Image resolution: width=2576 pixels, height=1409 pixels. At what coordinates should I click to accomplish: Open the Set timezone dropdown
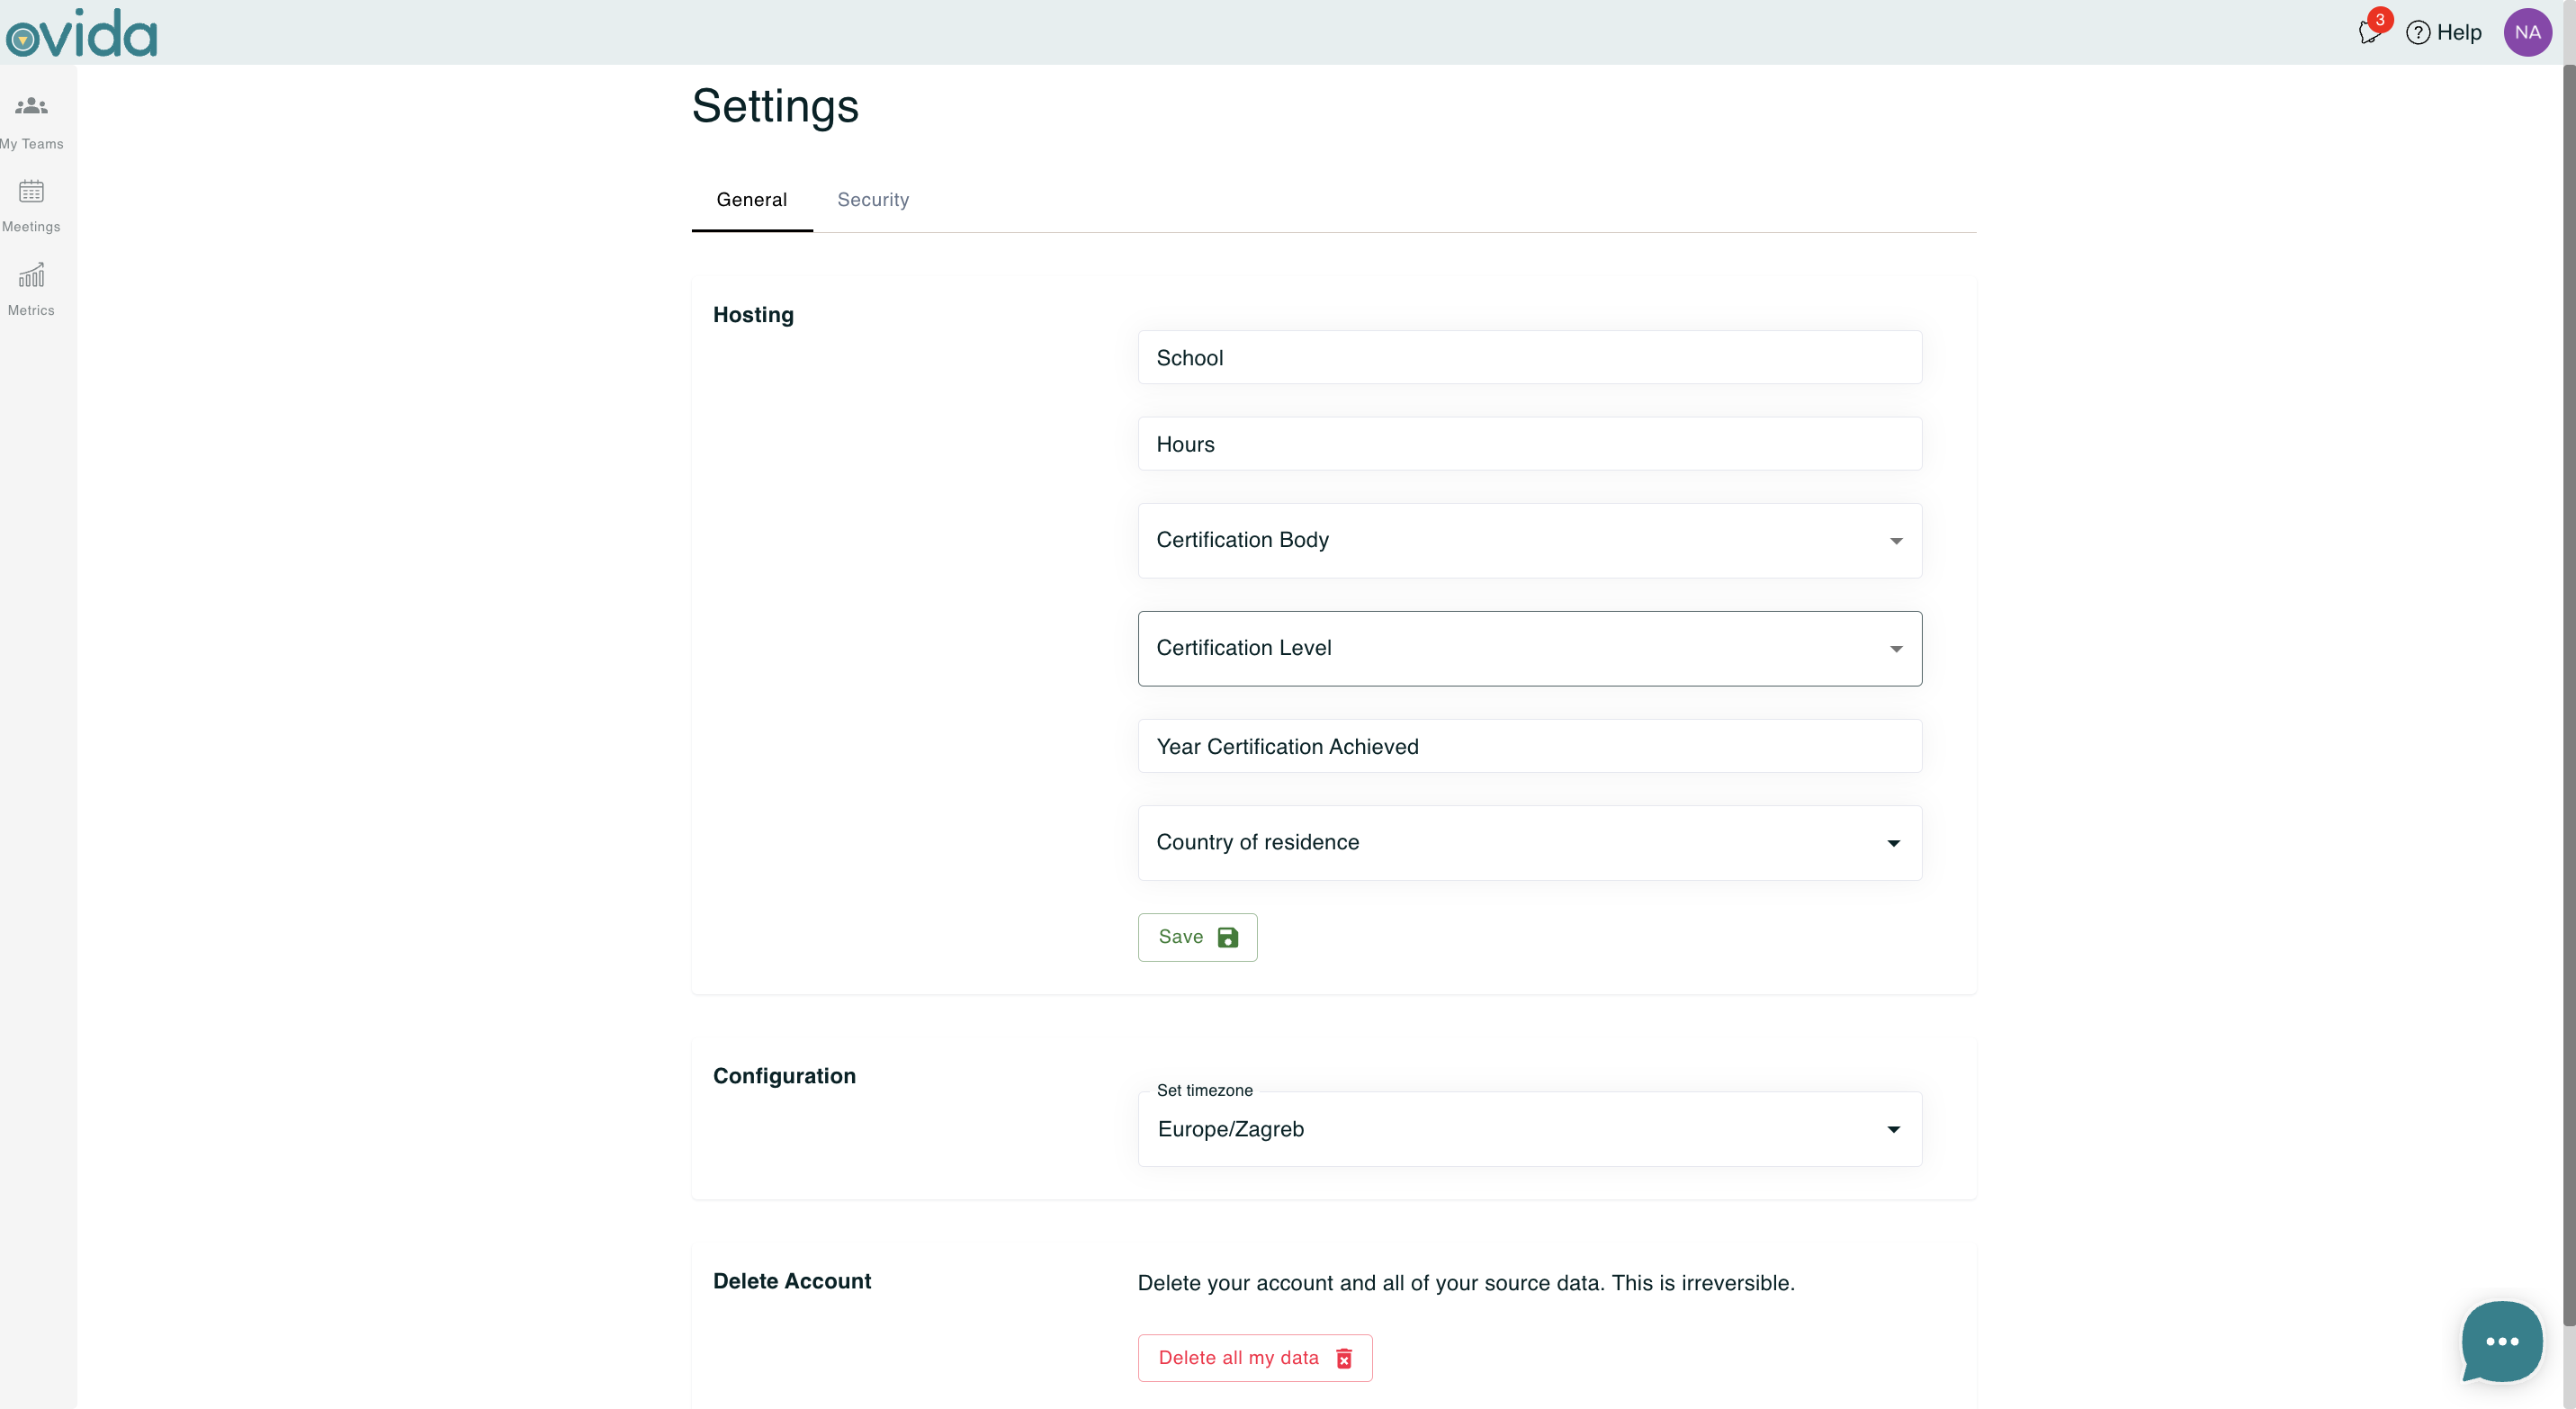(1529, 1129)
